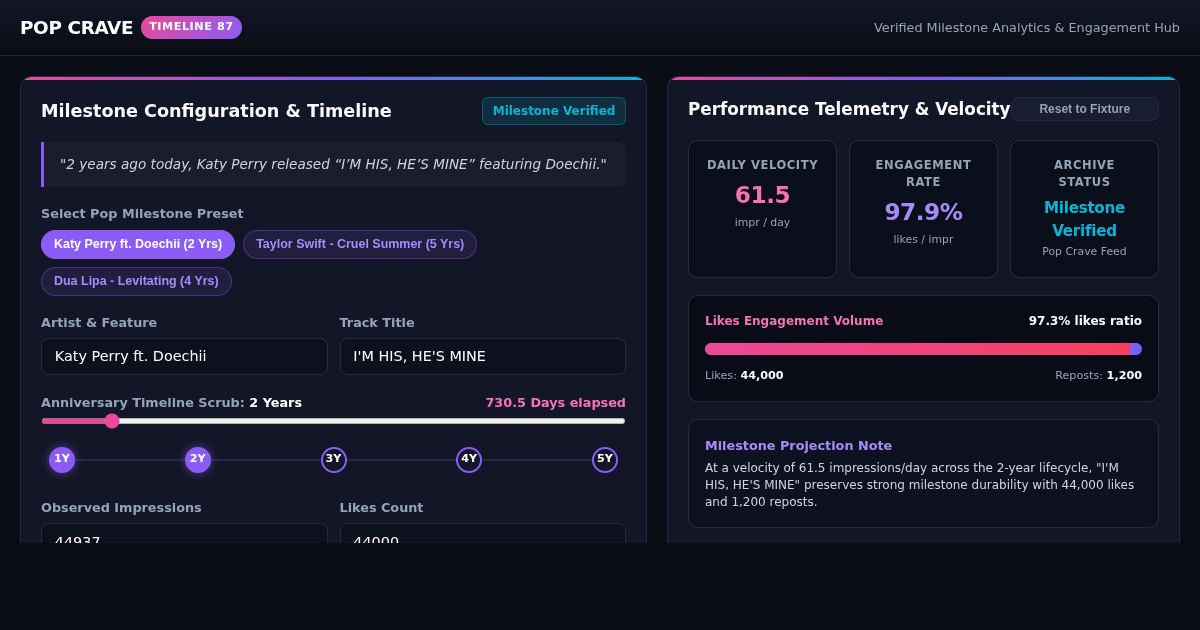
Task: Click Performance Telemetry & Velocity heading
Action: pyautogui.click(x=849, y=109)
